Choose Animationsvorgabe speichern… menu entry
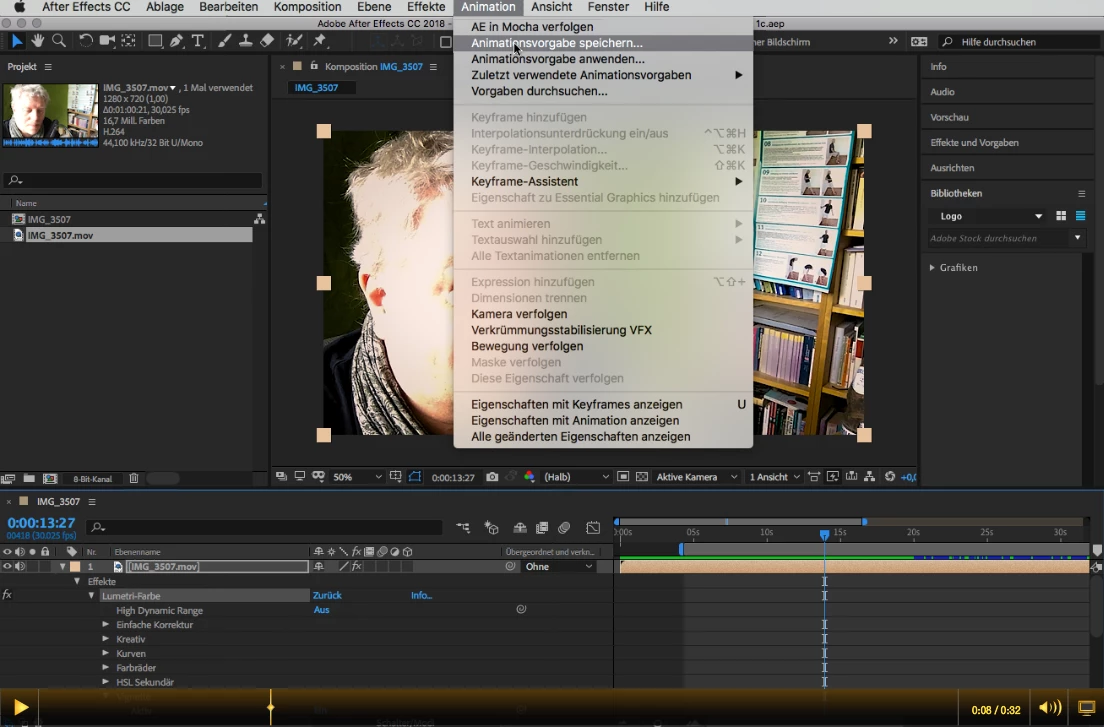The height and width of the screenshot is (727, 1104). pyautogui.click(x=603, y=43)
